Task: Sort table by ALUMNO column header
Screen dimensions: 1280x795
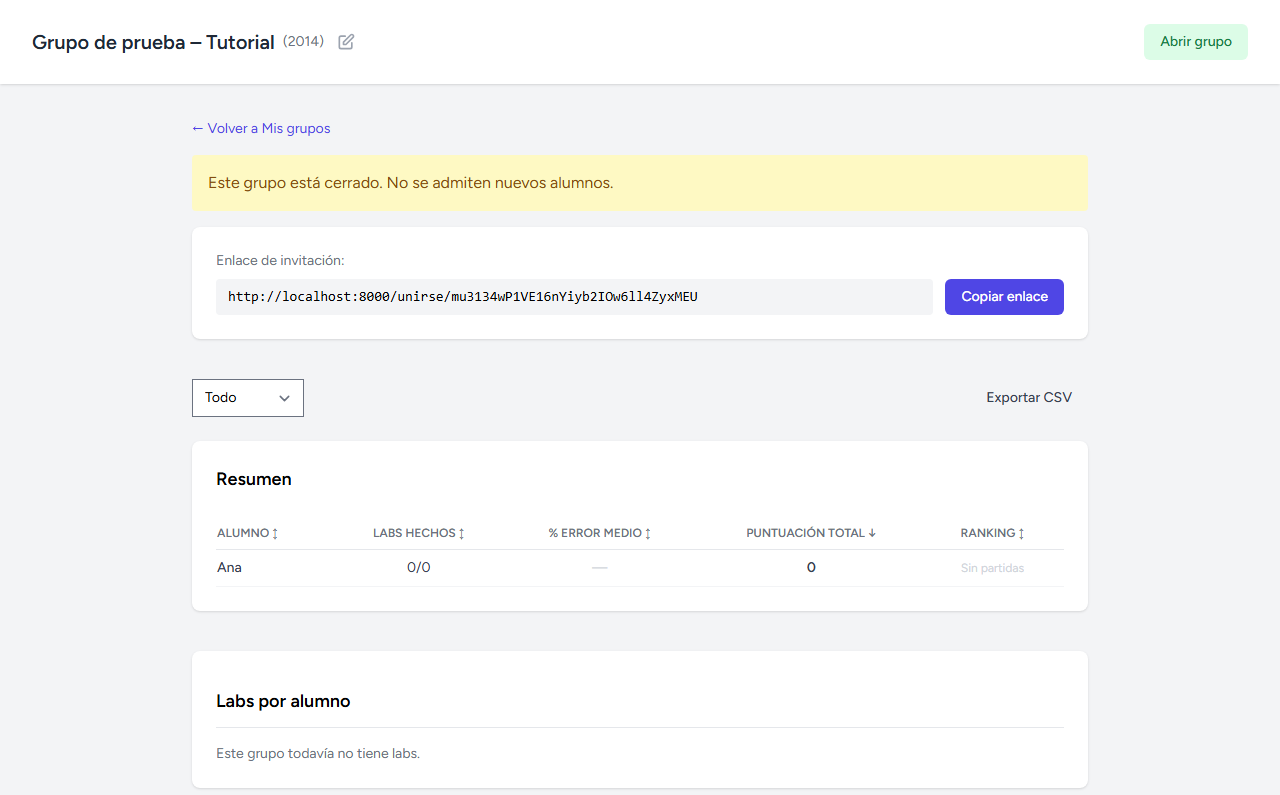Action: (248, 533)
